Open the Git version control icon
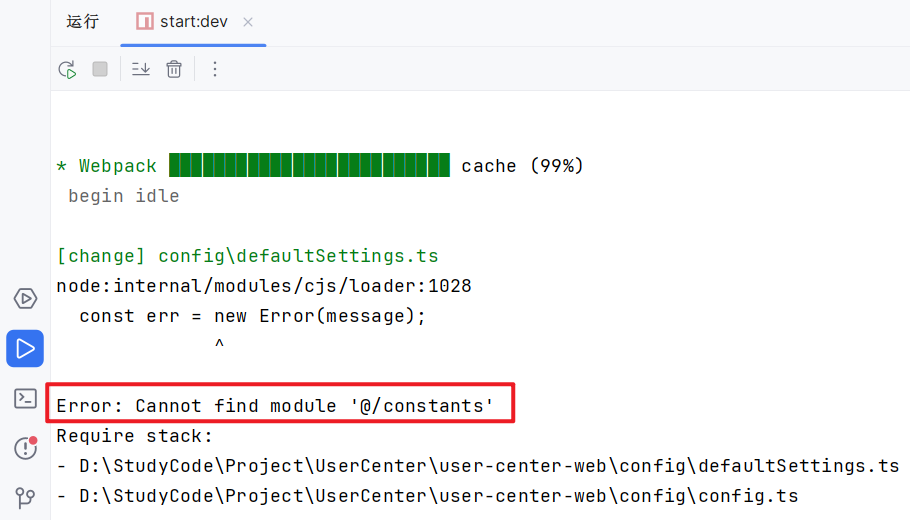Viewport: 910px width, 520px height. pos(25,497)
